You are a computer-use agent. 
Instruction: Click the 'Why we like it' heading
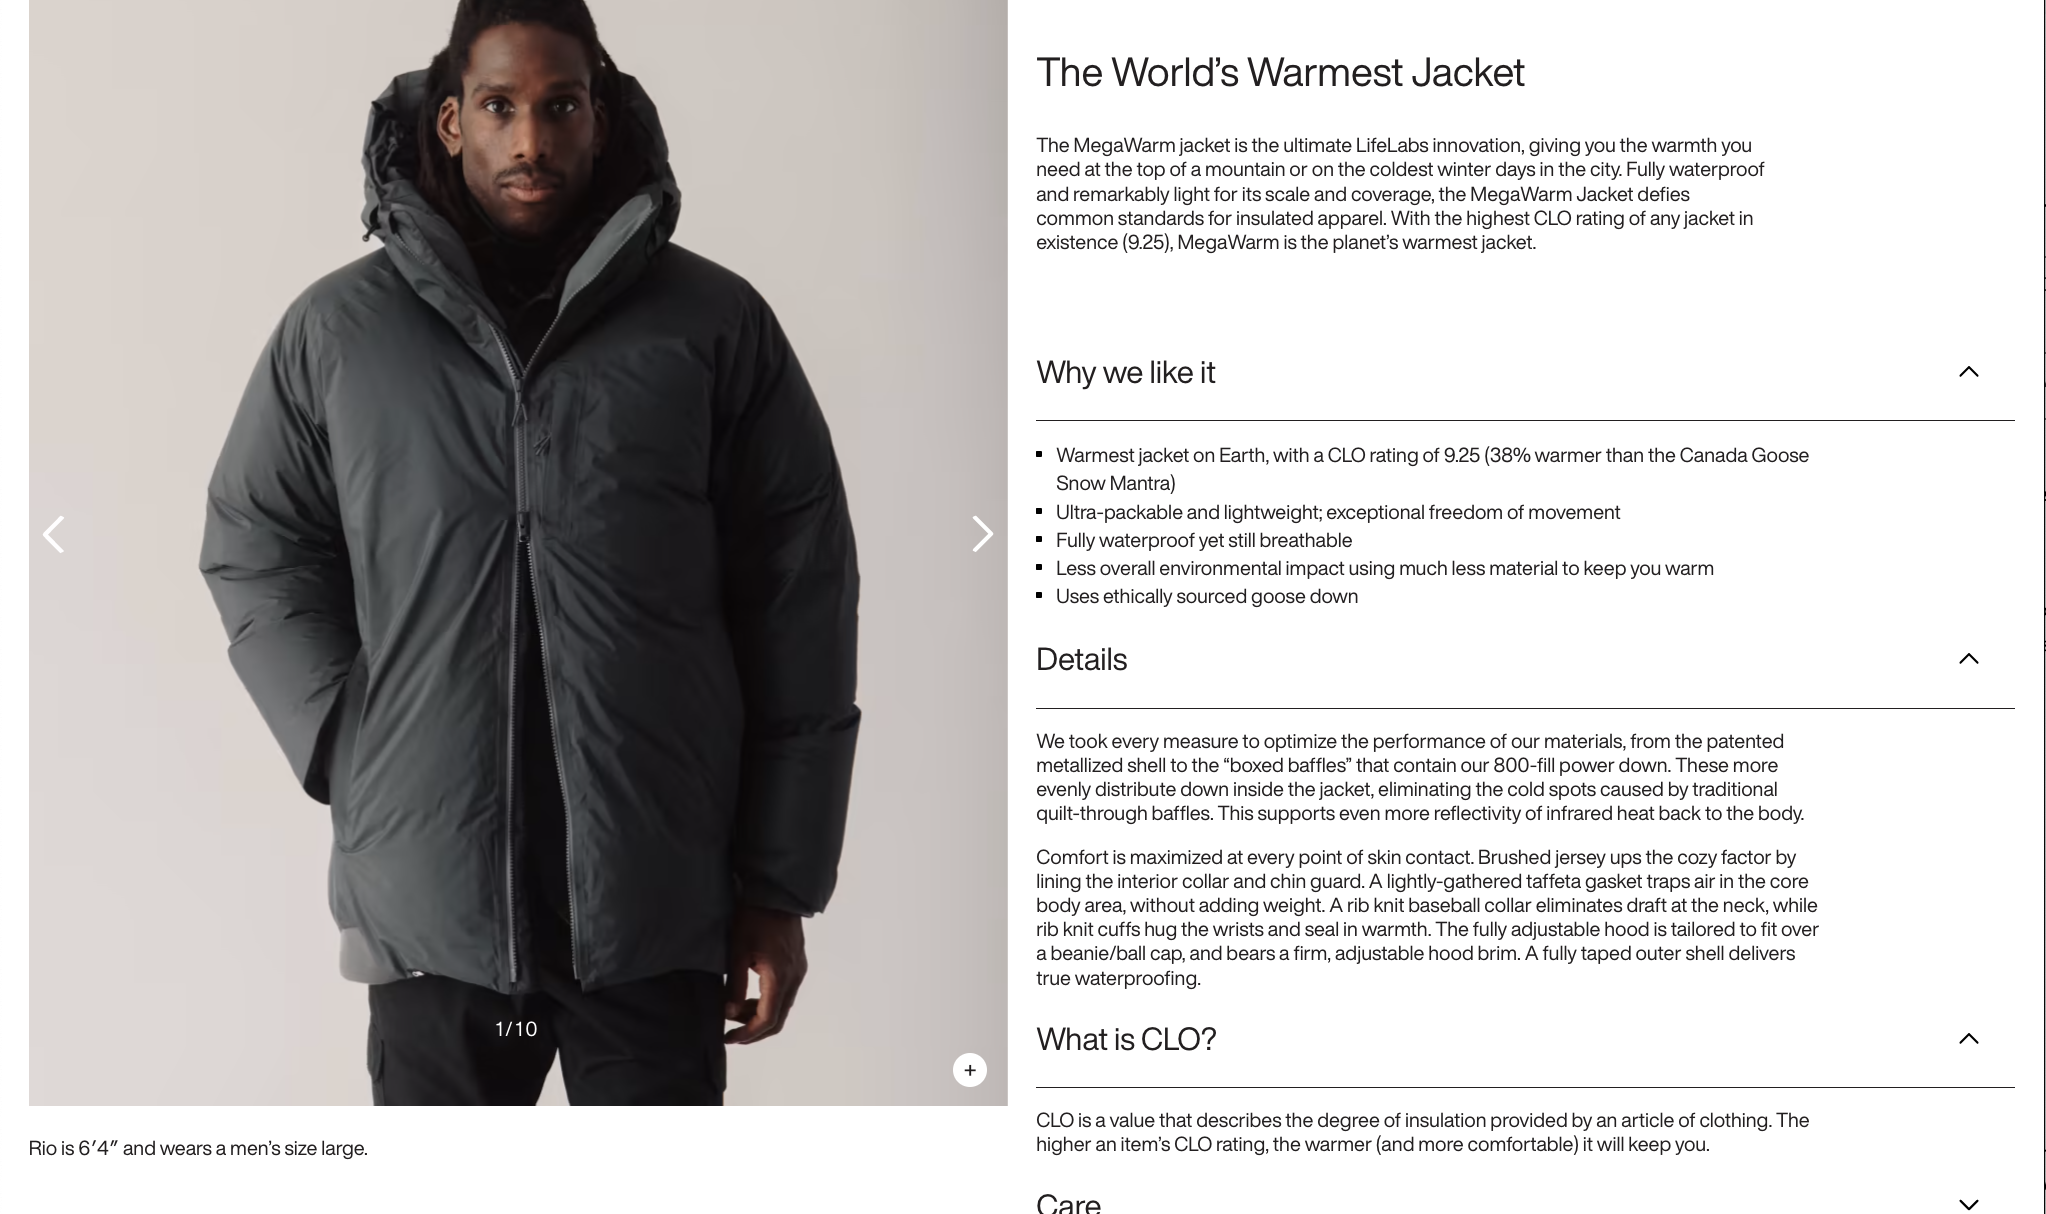1125,373
